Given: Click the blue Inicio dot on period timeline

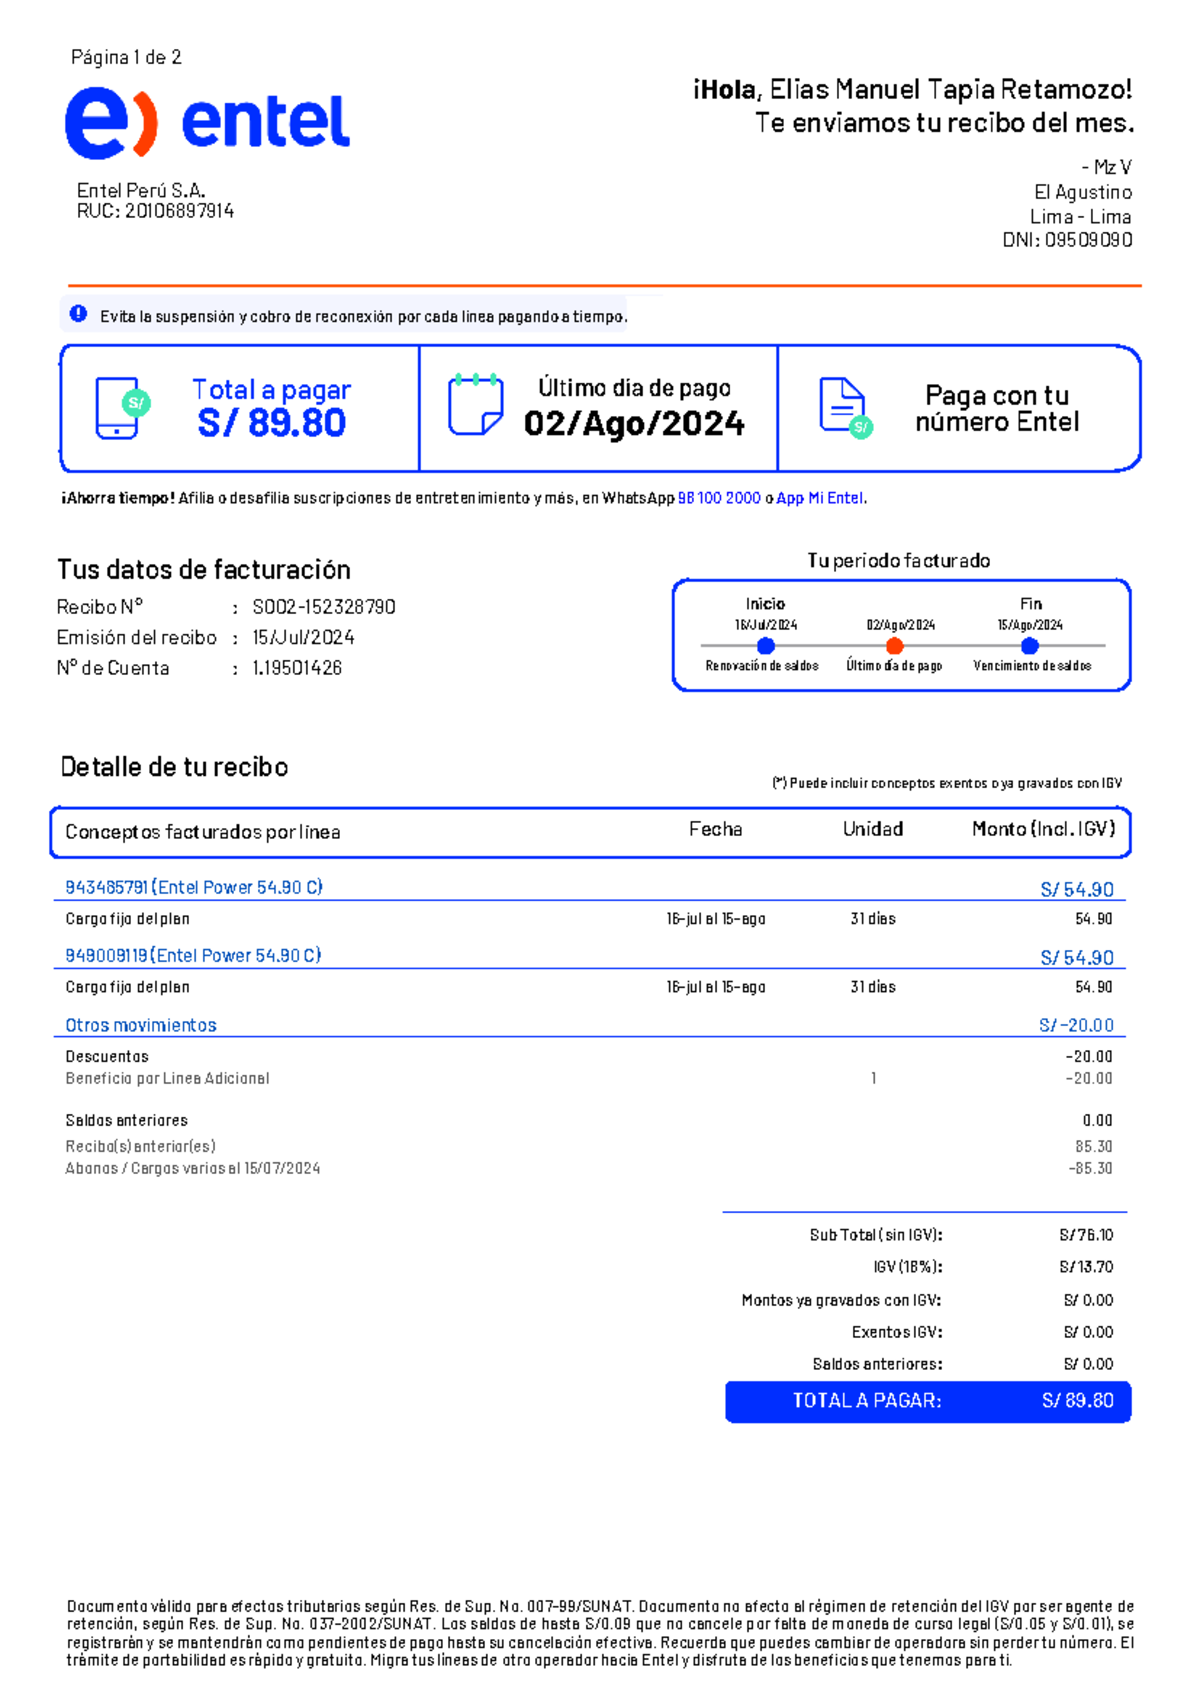Looking at the screenshot, I should [766, 646].
